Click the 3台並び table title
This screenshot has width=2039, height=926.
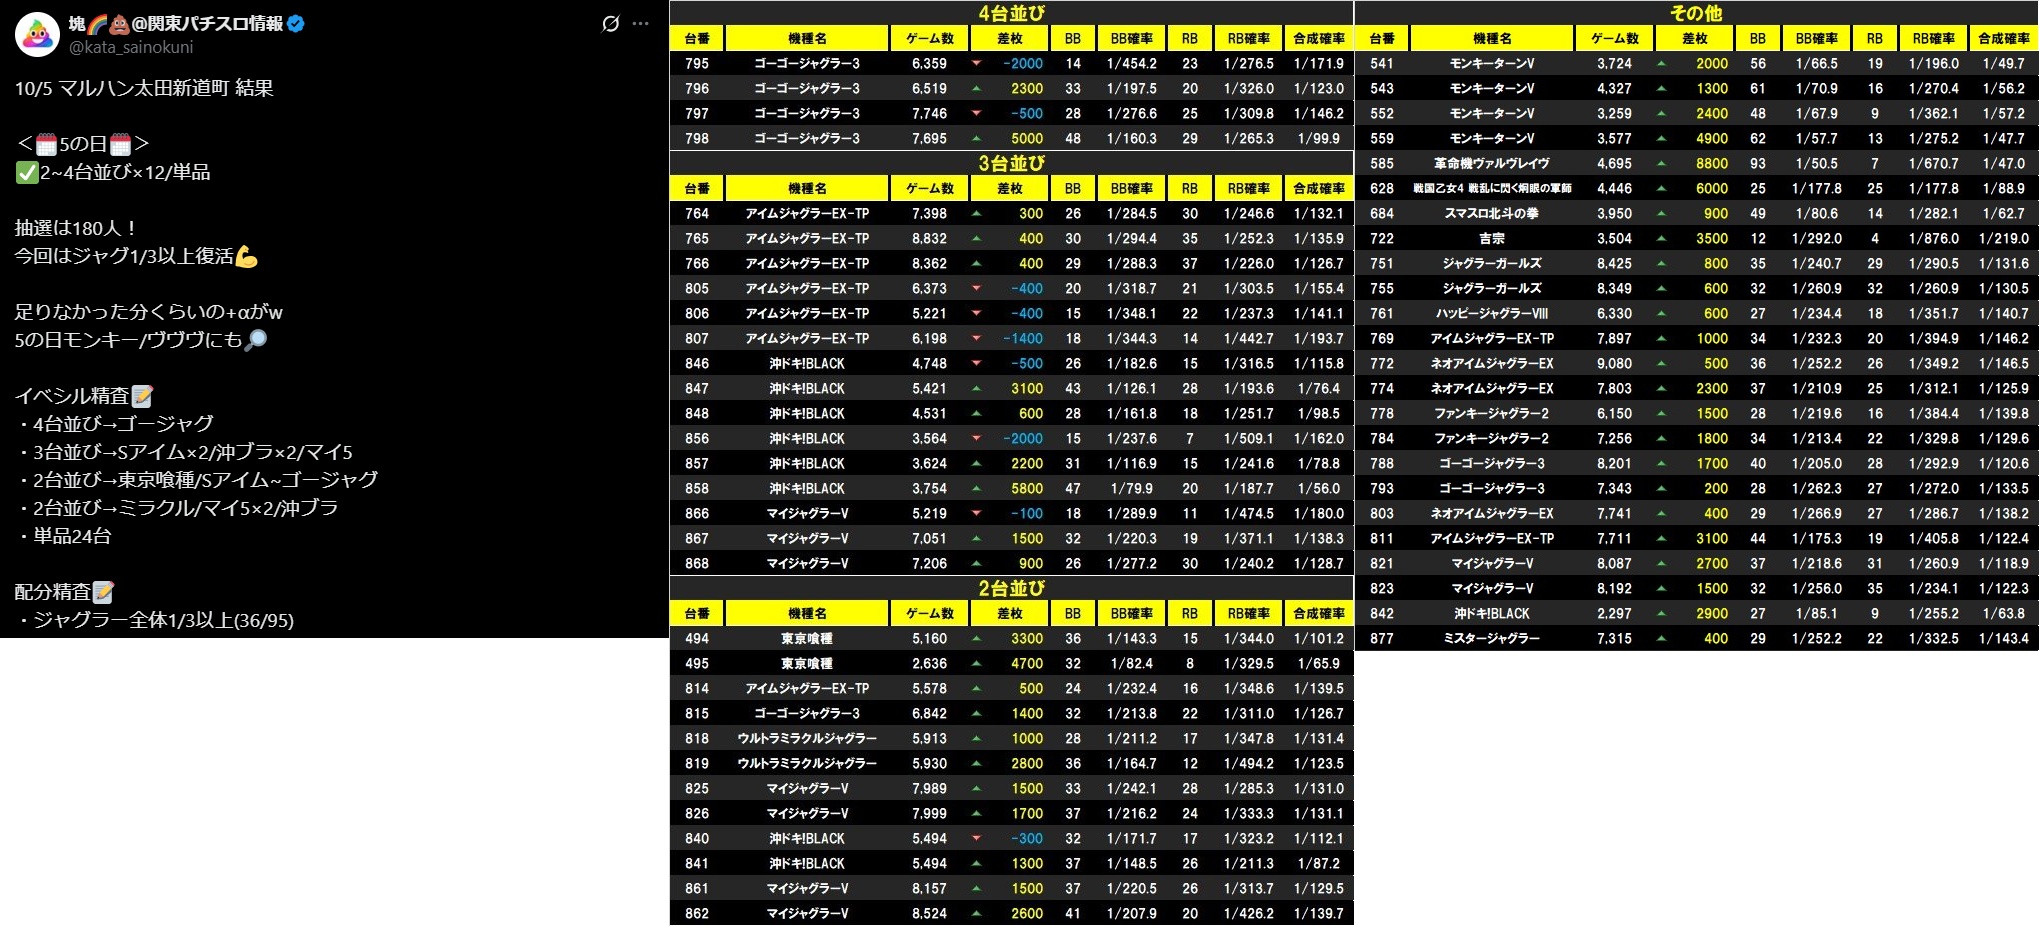coord(1011,163)
